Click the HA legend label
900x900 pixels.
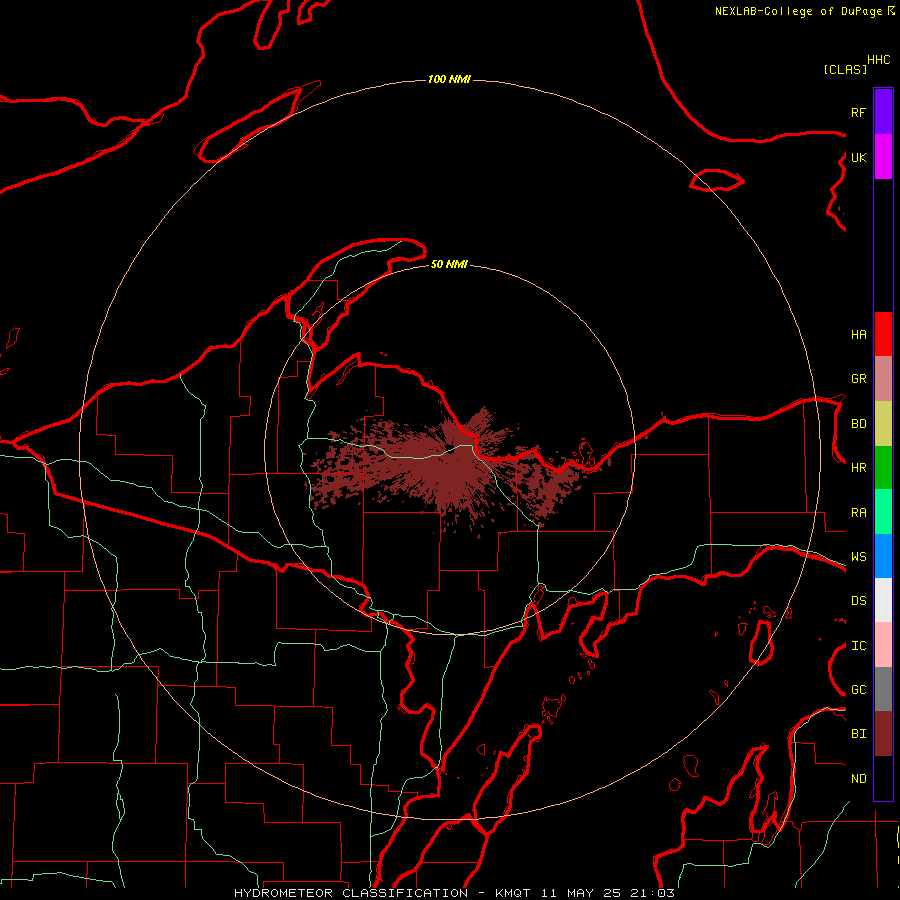pos(859,335)
